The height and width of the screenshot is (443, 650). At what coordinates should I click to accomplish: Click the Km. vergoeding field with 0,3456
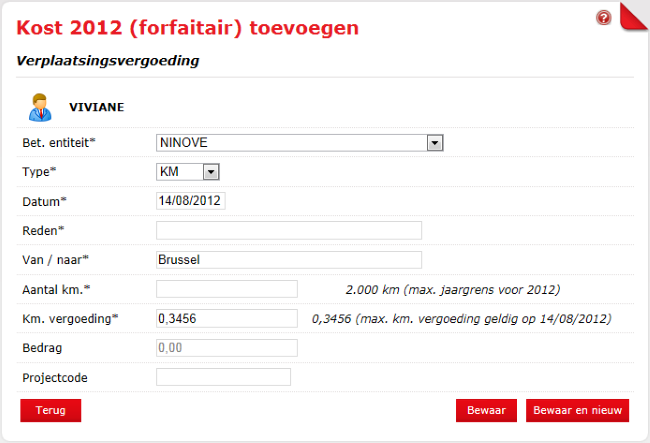(x=227, y=318)
